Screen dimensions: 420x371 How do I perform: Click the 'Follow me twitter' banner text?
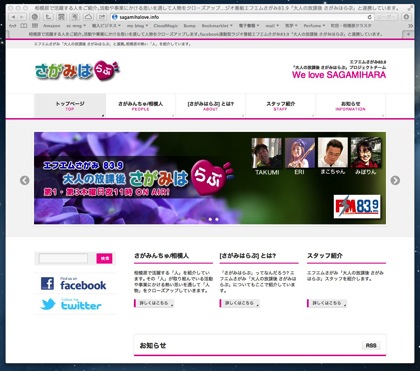point(81,304)
